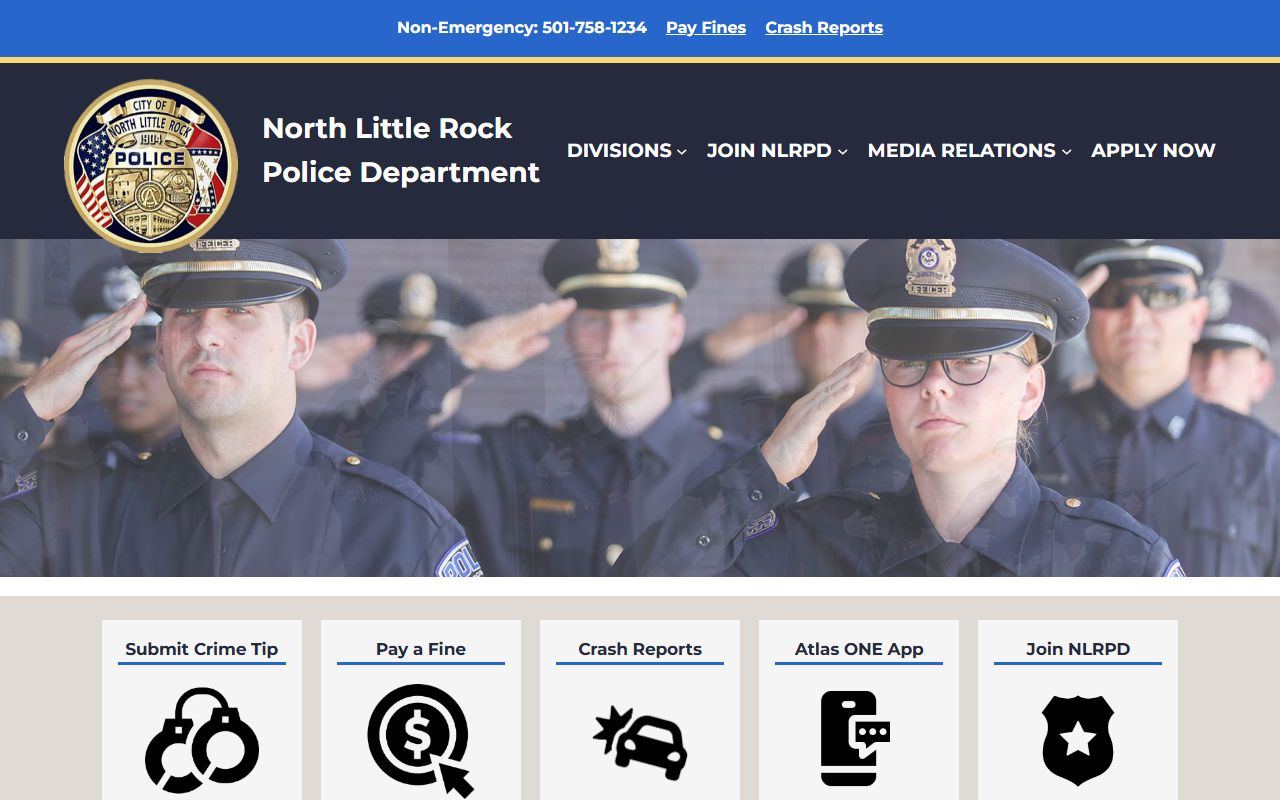The image size is (1280, 800).
Task: Expand the Divisions menu chevron
Action: tap(682, 152)
